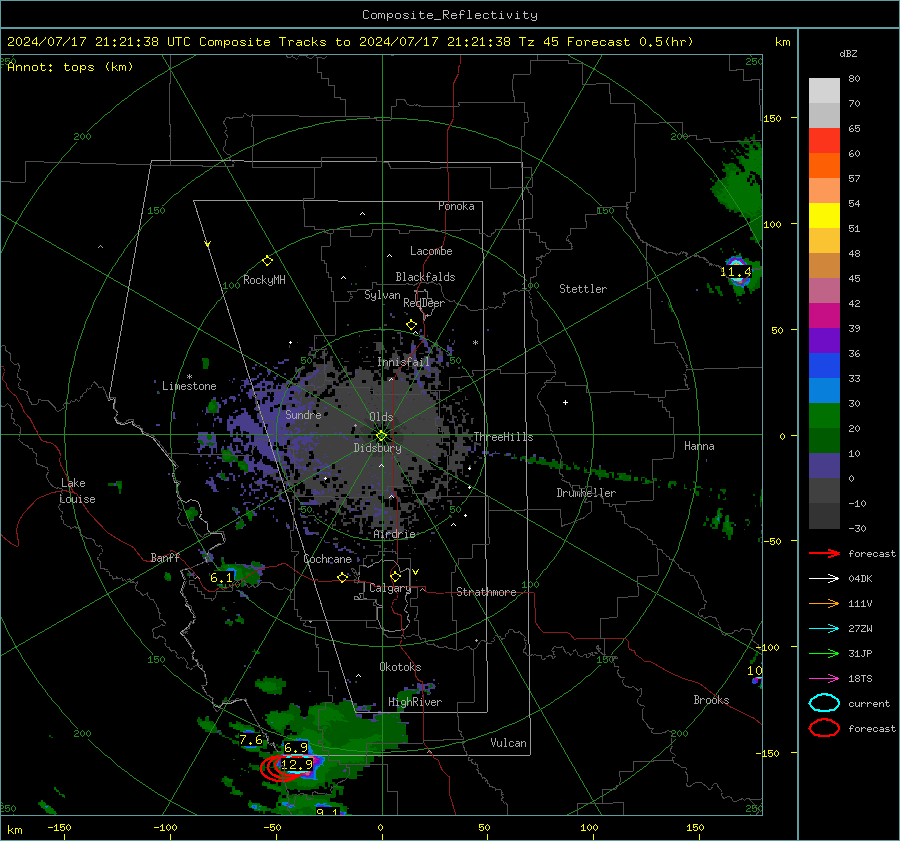900x841 pixels.
Task: Select the yellow diamond marker below RedDeer
Action: pos(411,325)
